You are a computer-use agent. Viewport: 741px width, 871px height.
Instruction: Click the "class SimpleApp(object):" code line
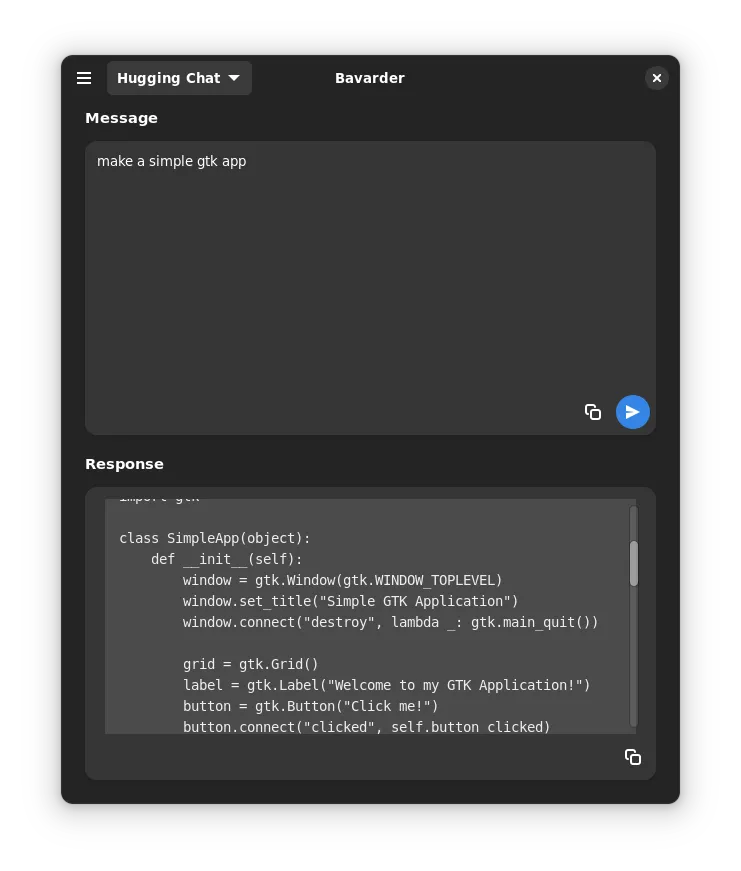[214, 538]
